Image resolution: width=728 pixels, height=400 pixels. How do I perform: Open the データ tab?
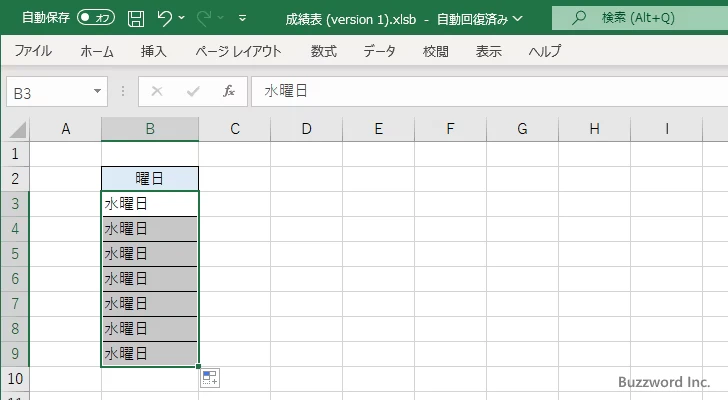click(379, 51)
